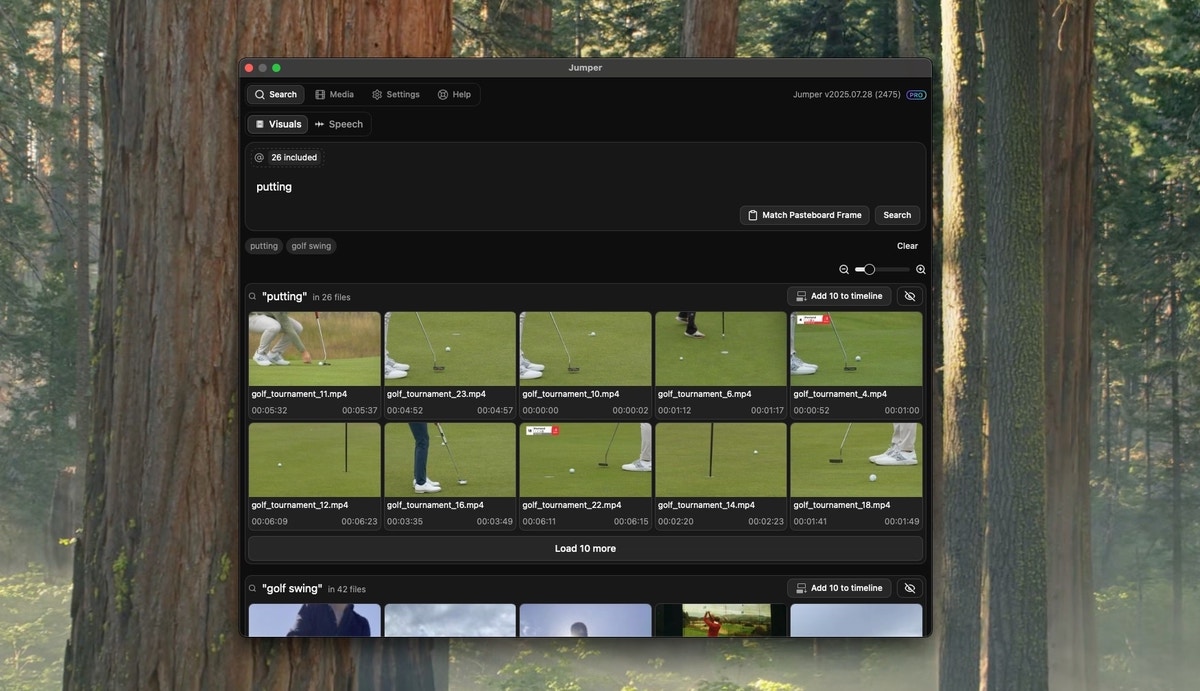Screen dimensions: 1200x691
Task: Click magnifier icon next to "golf swing" heading
Action: click(x=254, y=588)
